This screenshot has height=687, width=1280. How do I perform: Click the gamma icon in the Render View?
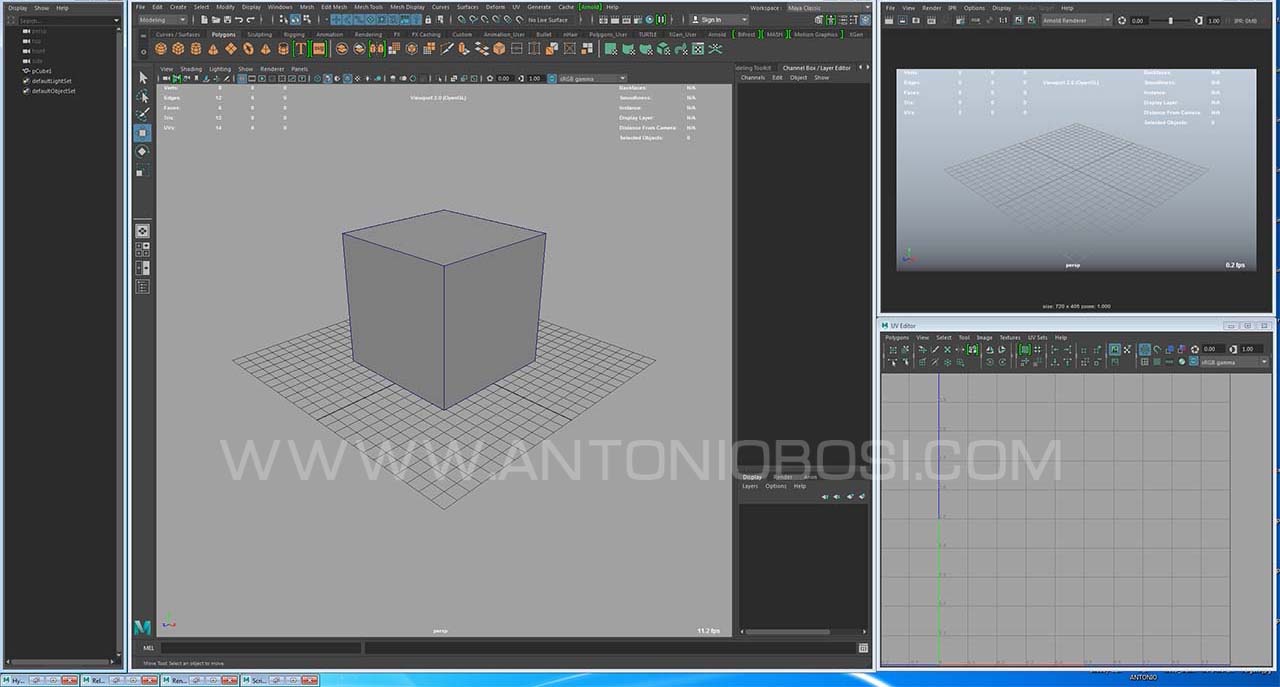tap(1199, 20)
